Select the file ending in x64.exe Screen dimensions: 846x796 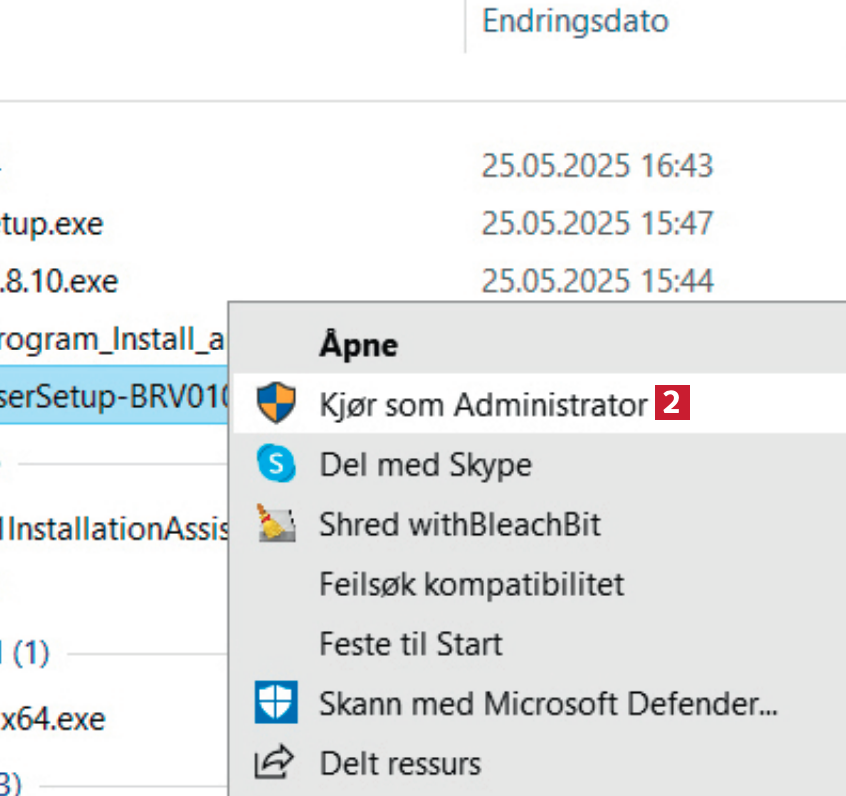(53, 719)
